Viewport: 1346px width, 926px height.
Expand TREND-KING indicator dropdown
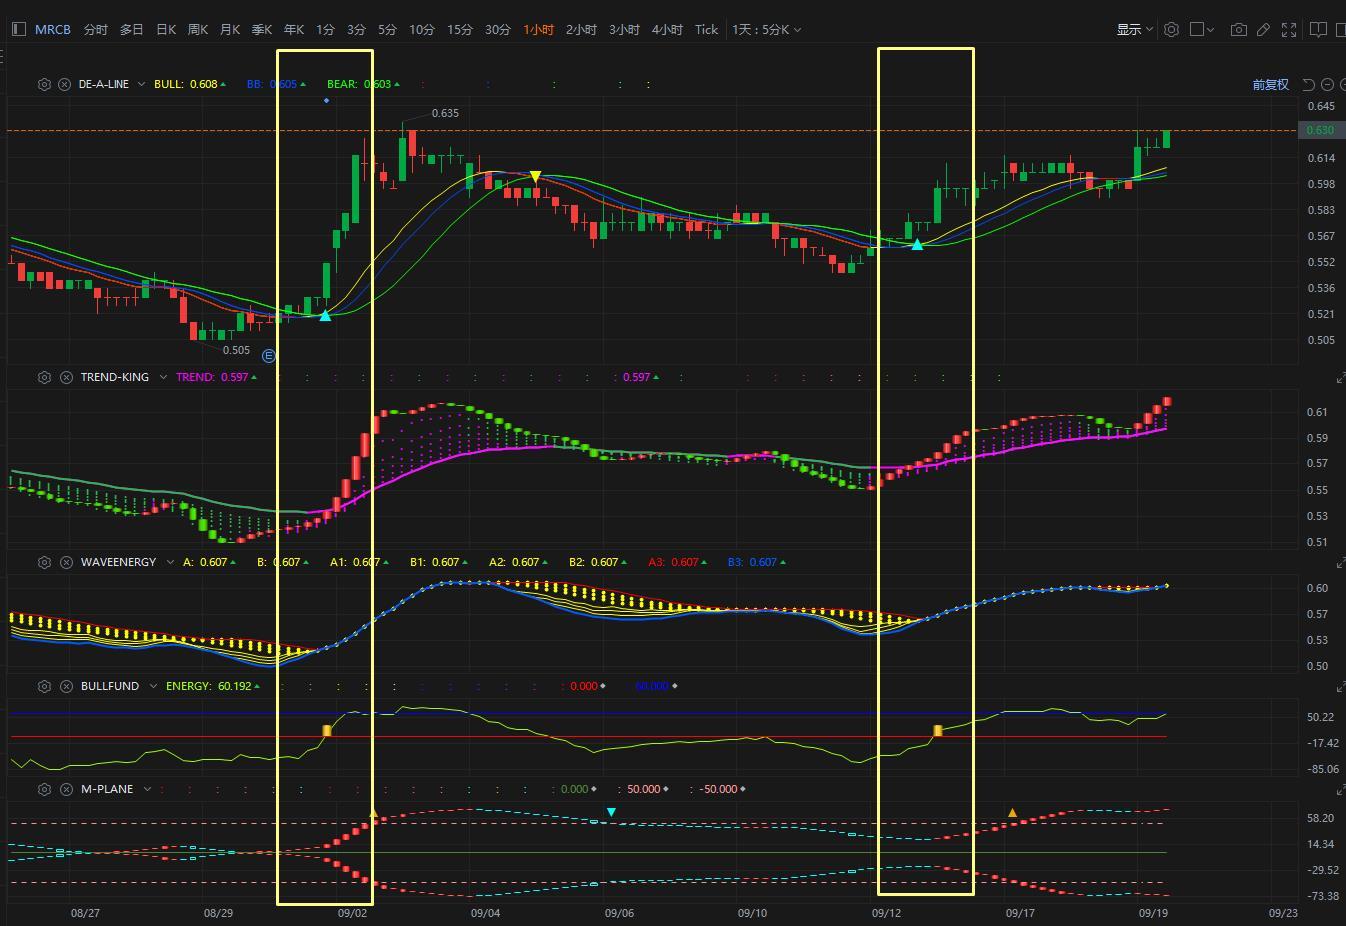(163, 377)
